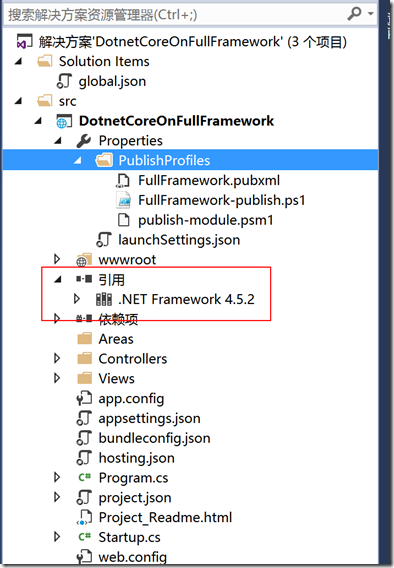Click the src folder icon

[45, 100]
